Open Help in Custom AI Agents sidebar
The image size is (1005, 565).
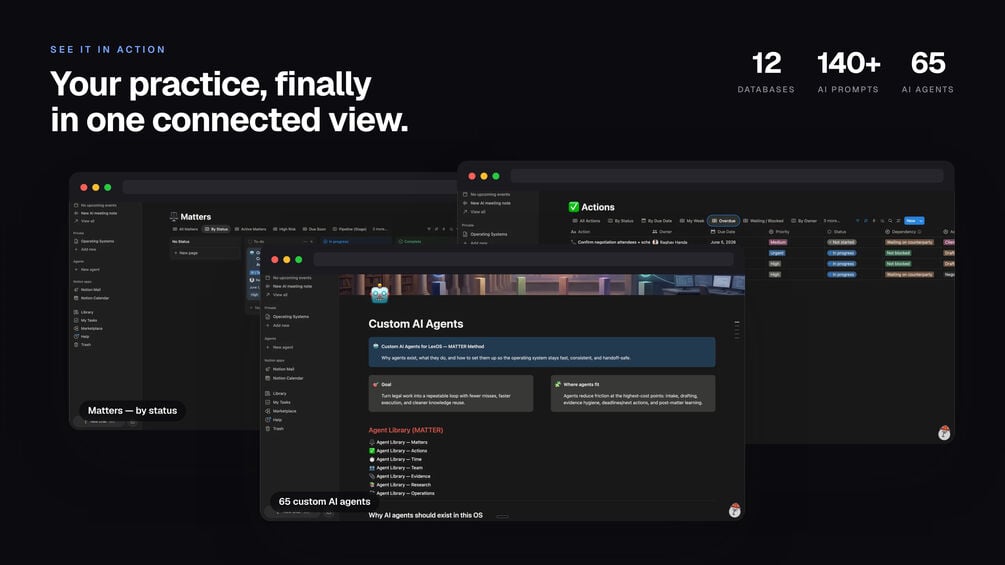tap(274, 420)
